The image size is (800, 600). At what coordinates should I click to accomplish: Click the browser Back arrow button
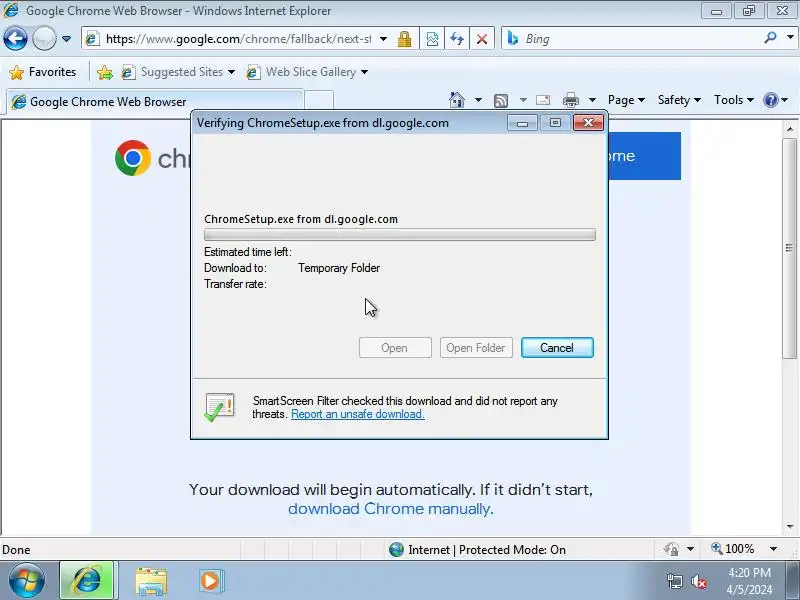tap(15, 39)
